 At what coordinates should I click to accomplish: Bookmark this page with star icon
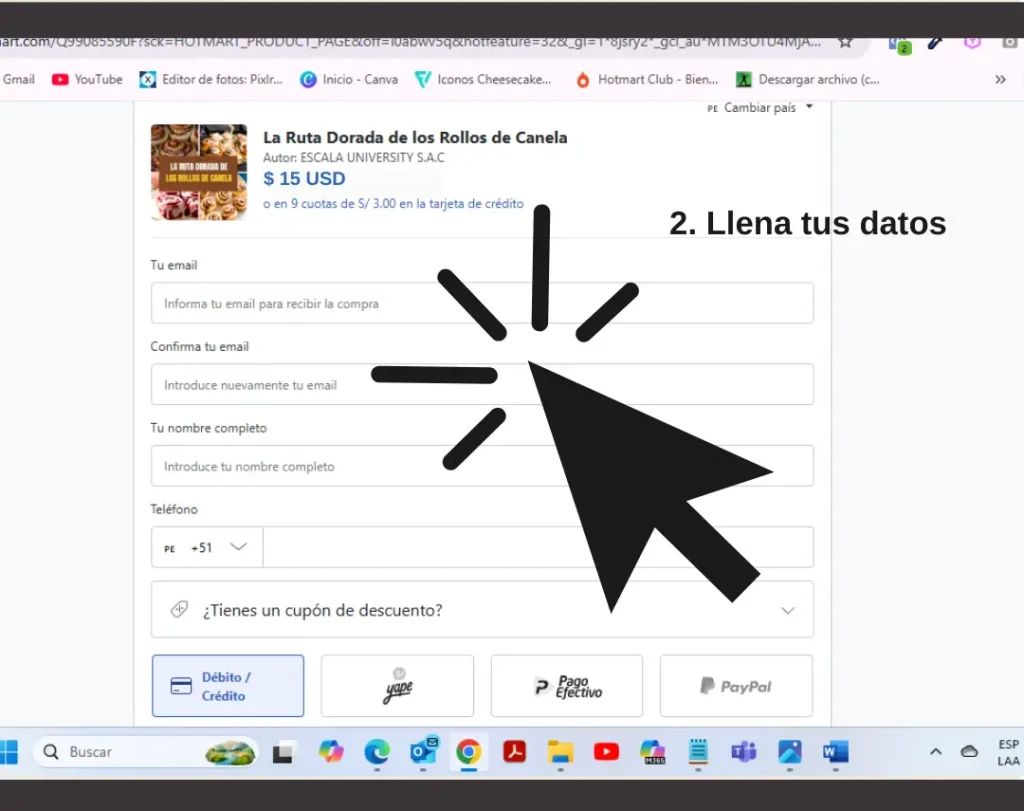coord(845,42)
